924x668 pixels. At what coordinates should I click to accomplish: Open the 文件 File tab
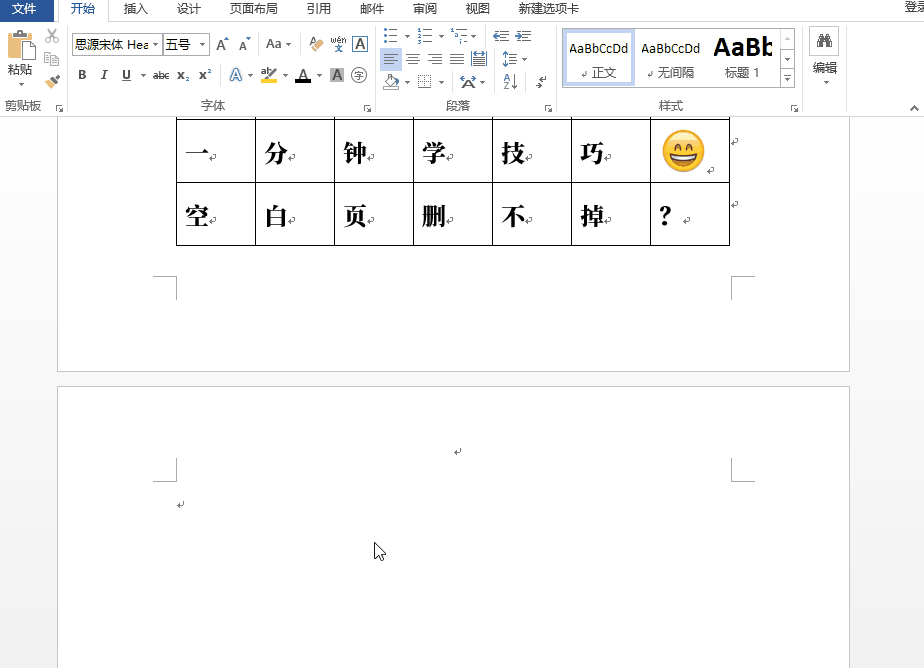[x=24, y=9]
